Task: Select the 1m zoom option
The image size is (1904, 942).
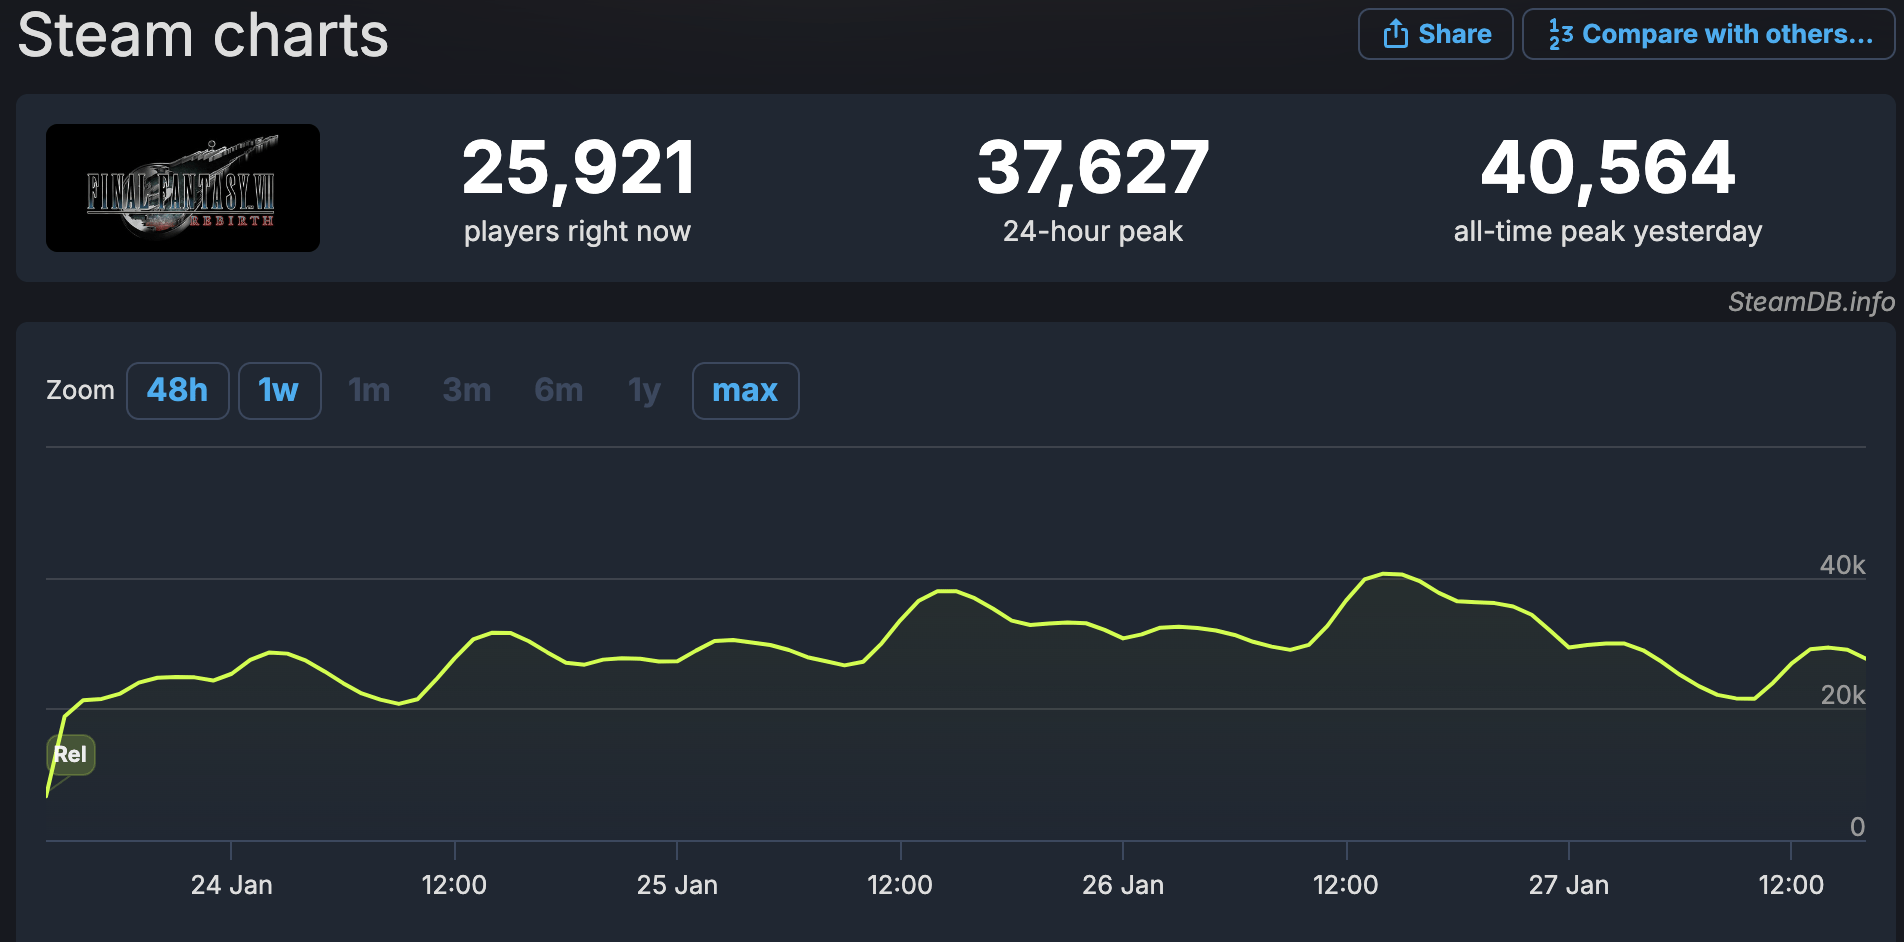Action: tap(369, 390)
